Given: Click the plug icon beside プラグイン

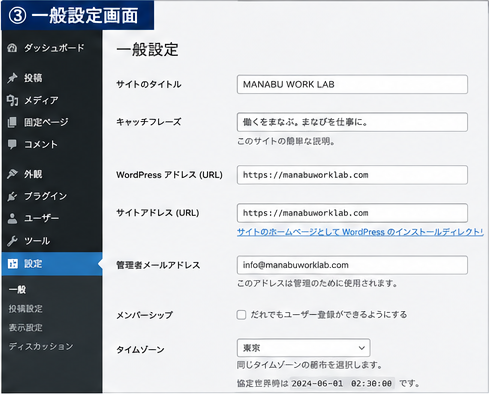Looking at the screenshot, I should pos(12,196).
